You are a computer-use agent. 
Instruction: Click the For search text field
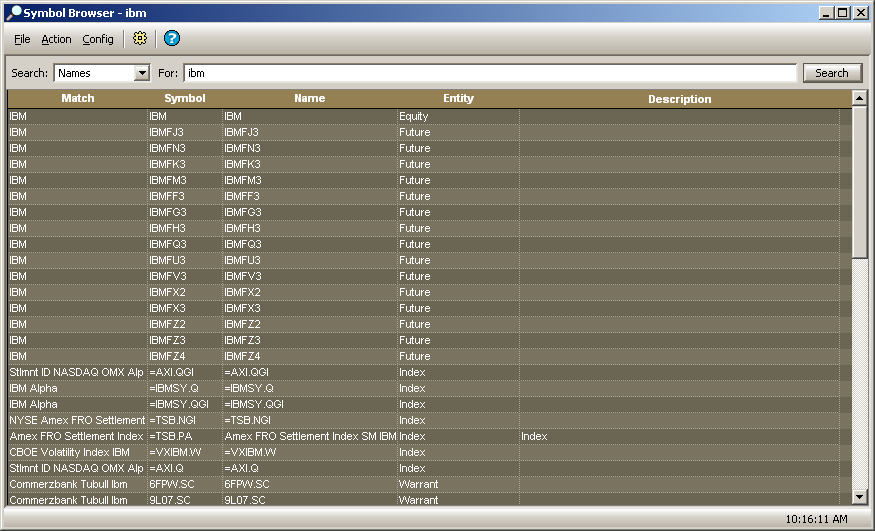point(490,73)
